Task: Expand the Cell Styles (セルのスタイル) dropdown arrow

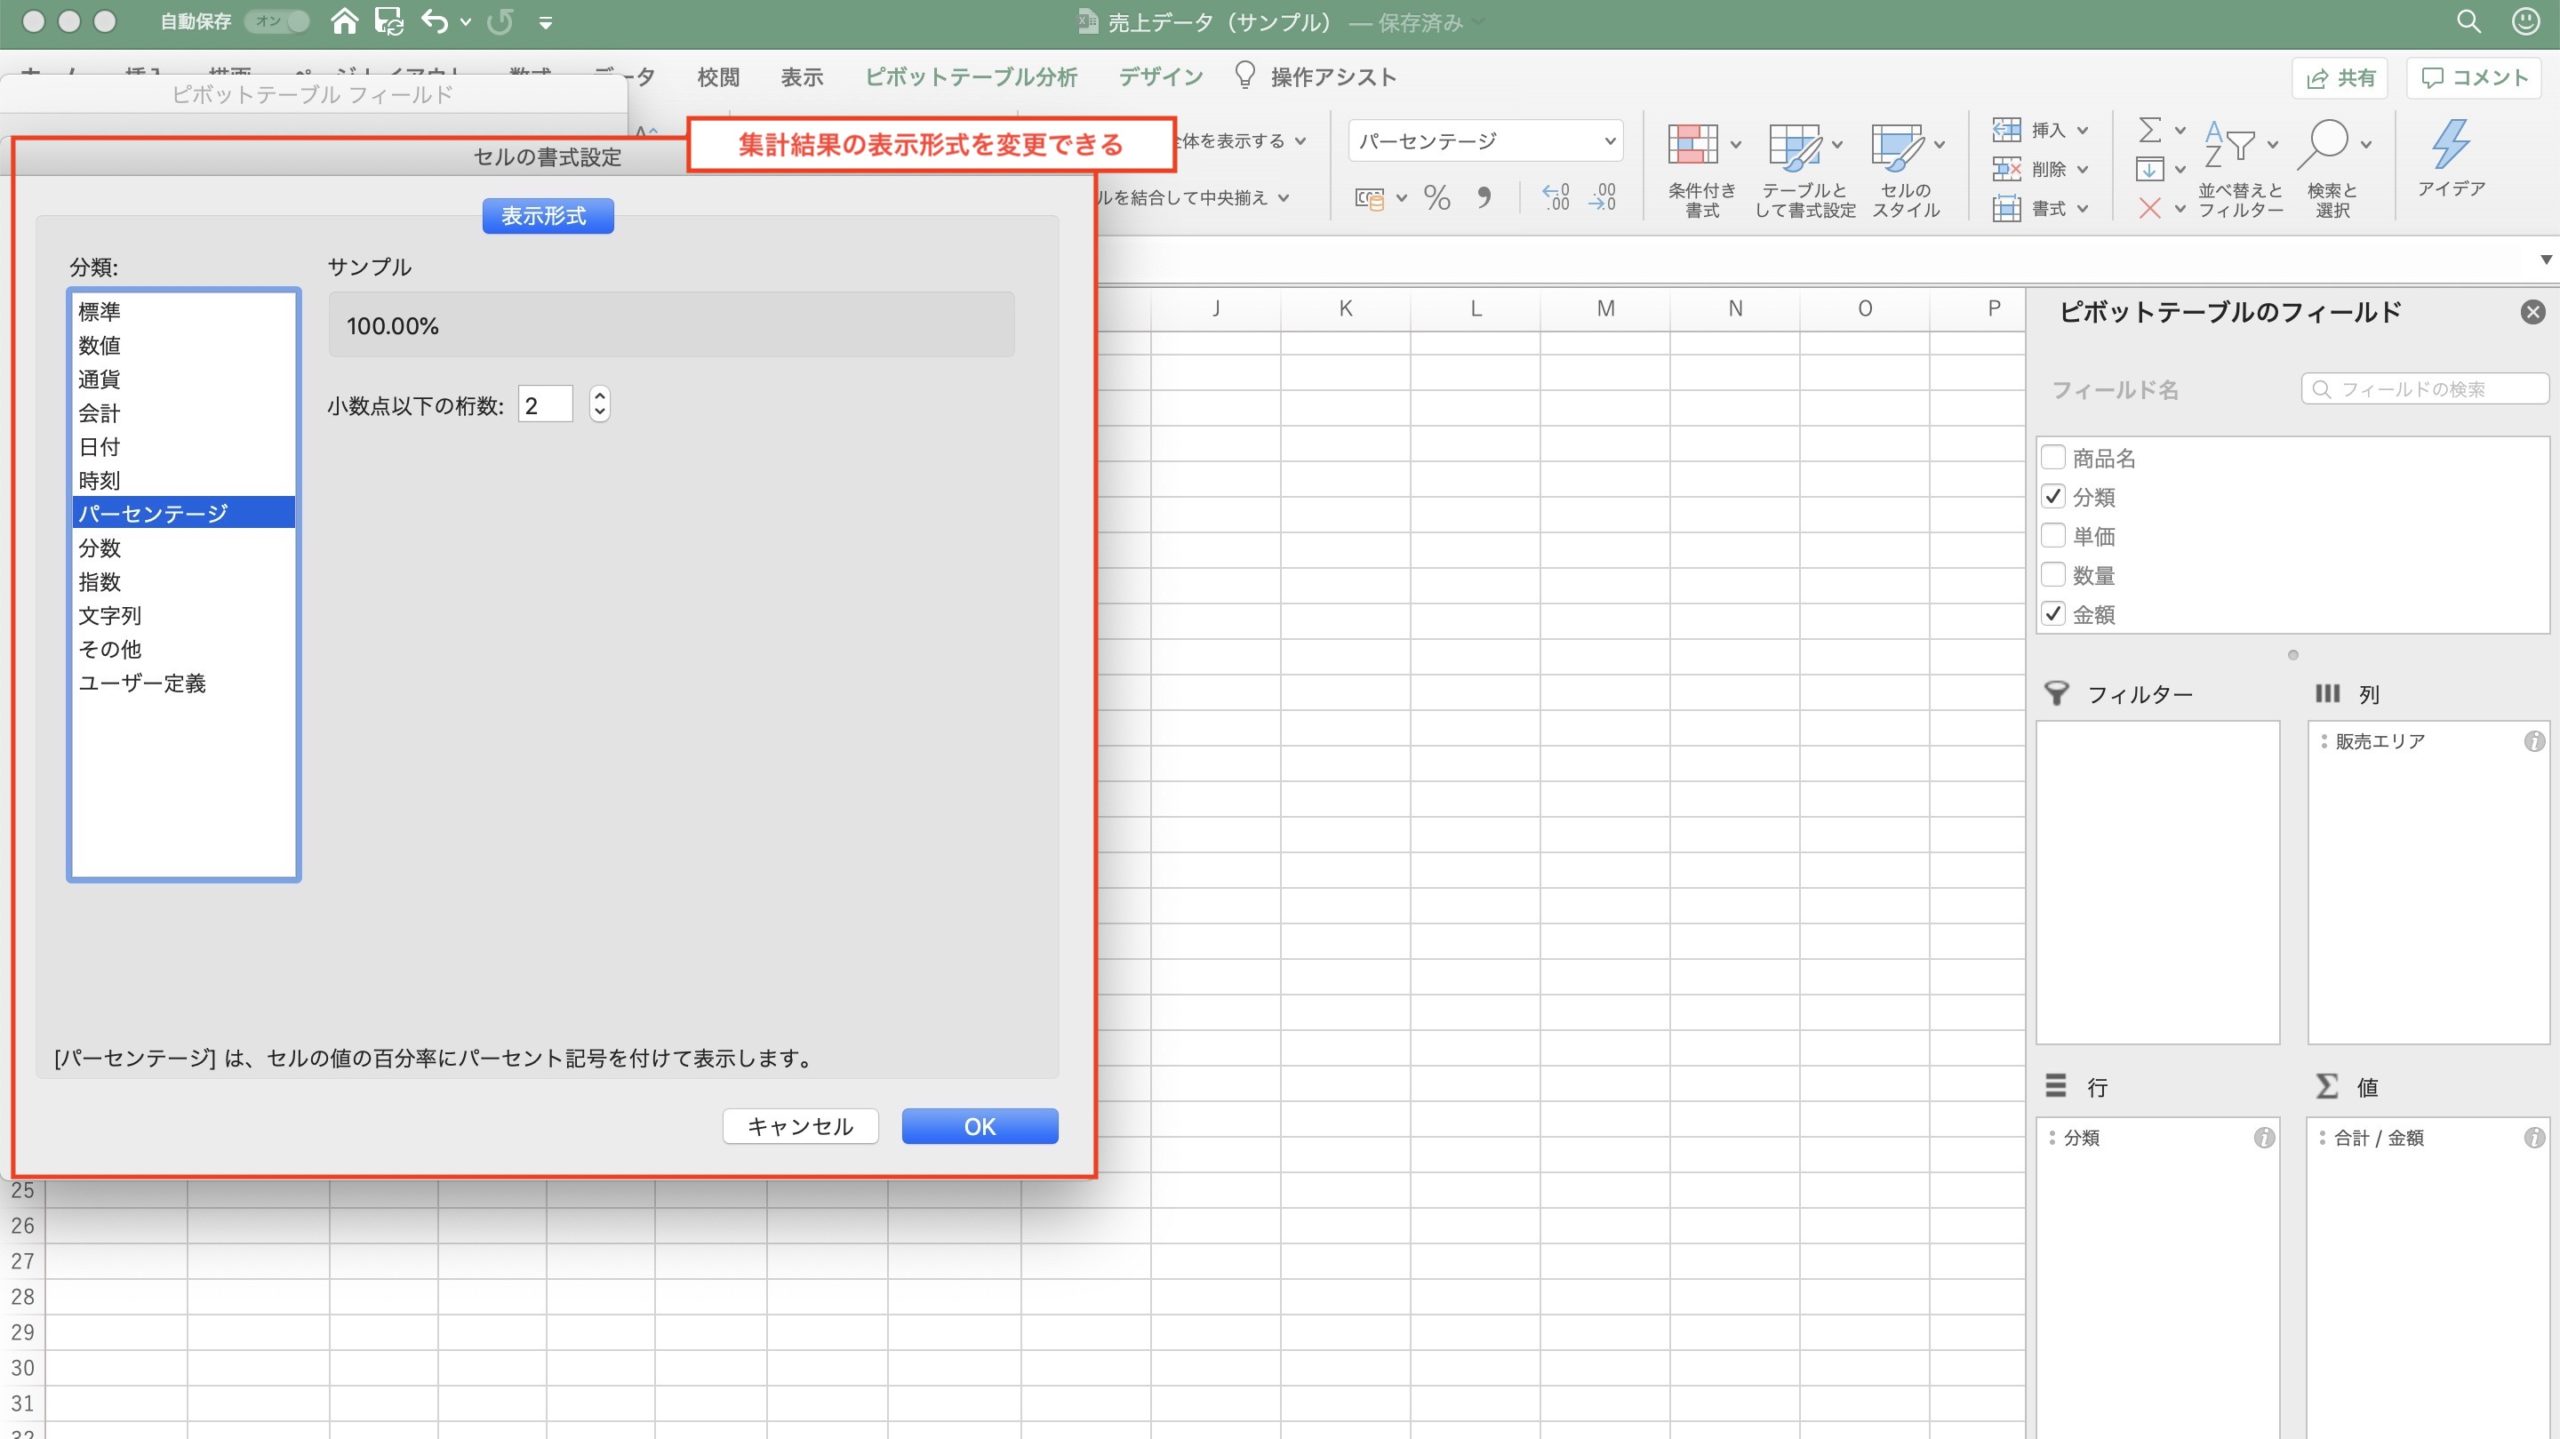Action: (1939, 145)
